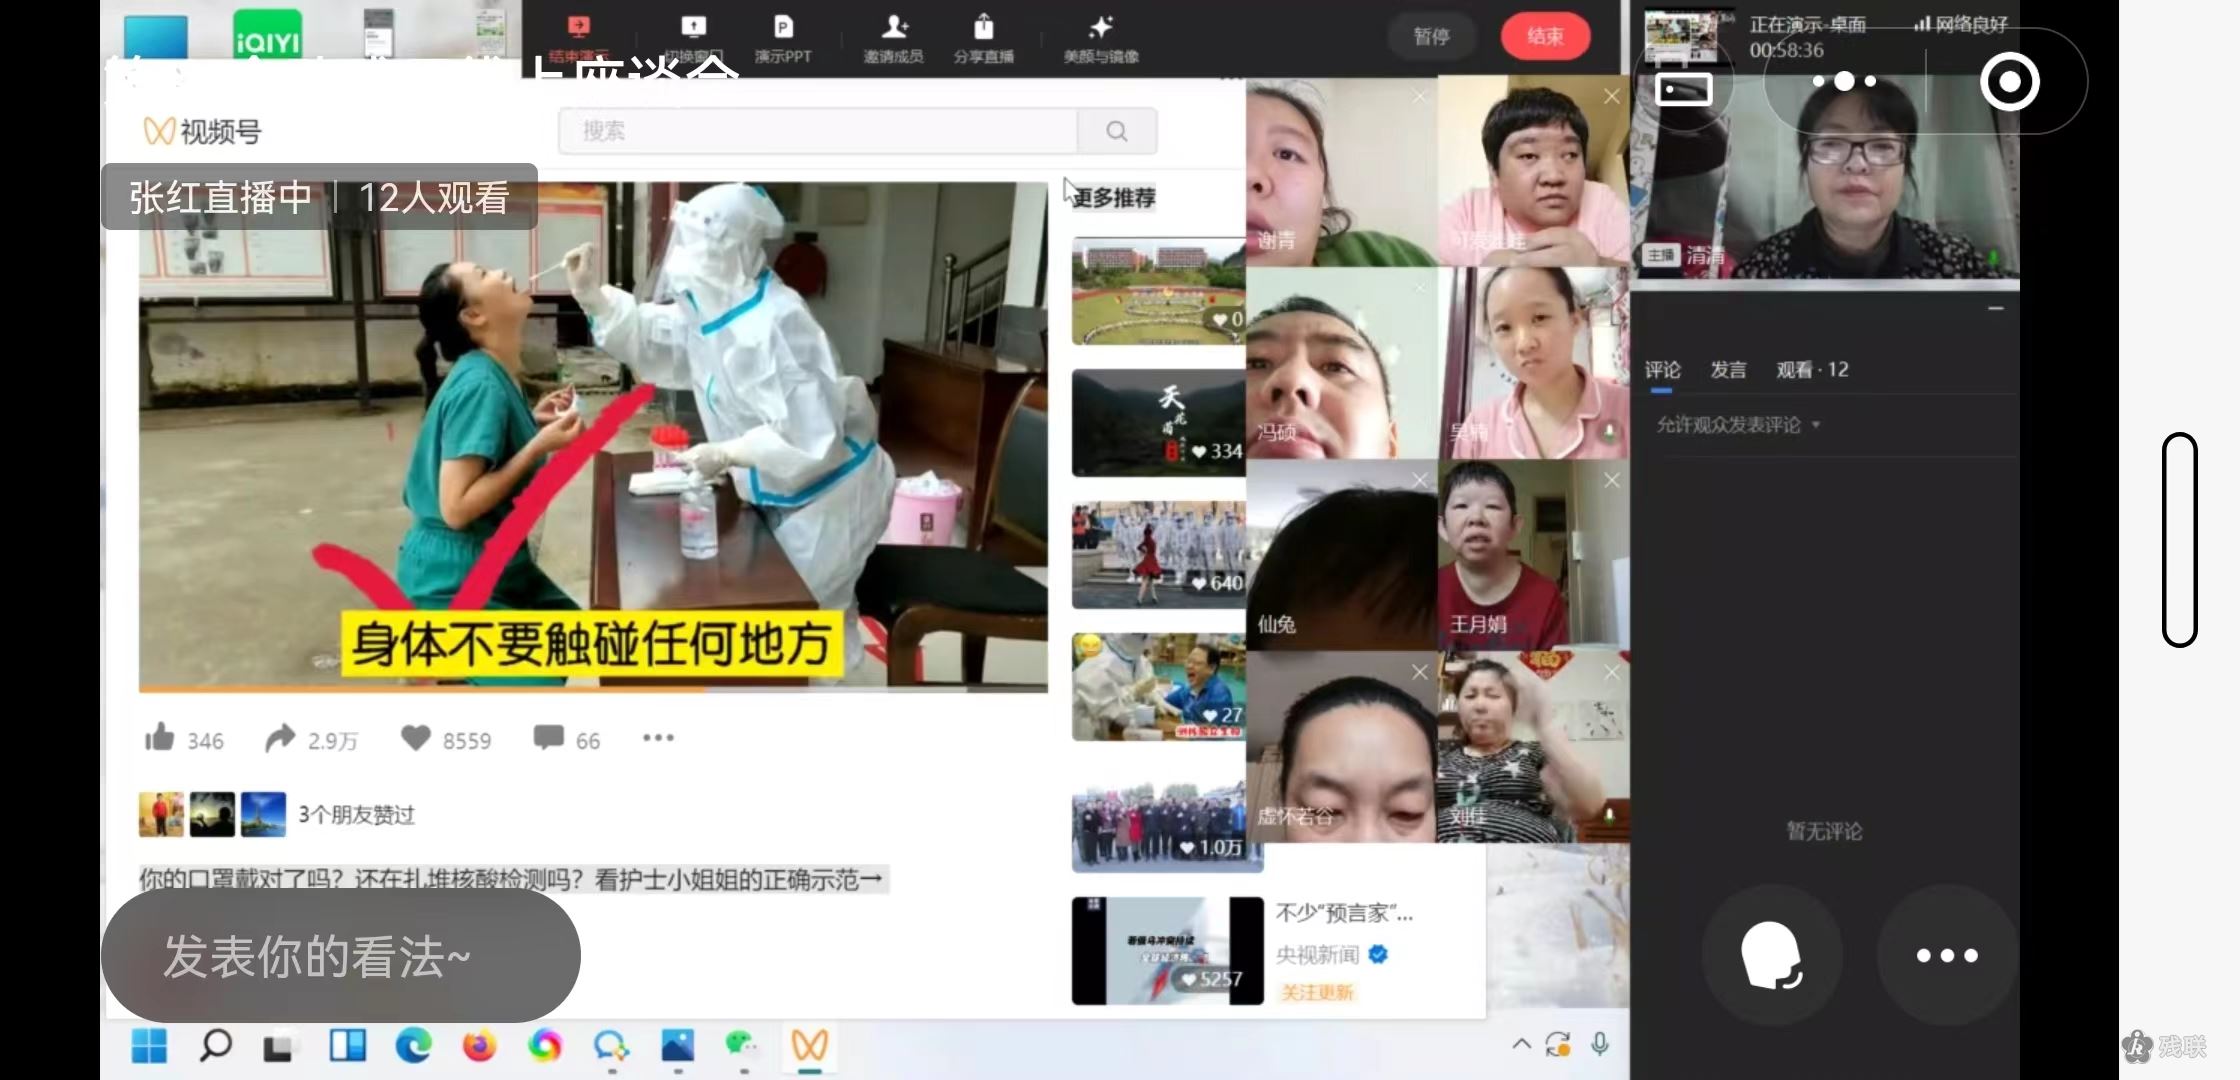
Task: Tap the 发表你的看法~ comment box
Action: (340, 956)
